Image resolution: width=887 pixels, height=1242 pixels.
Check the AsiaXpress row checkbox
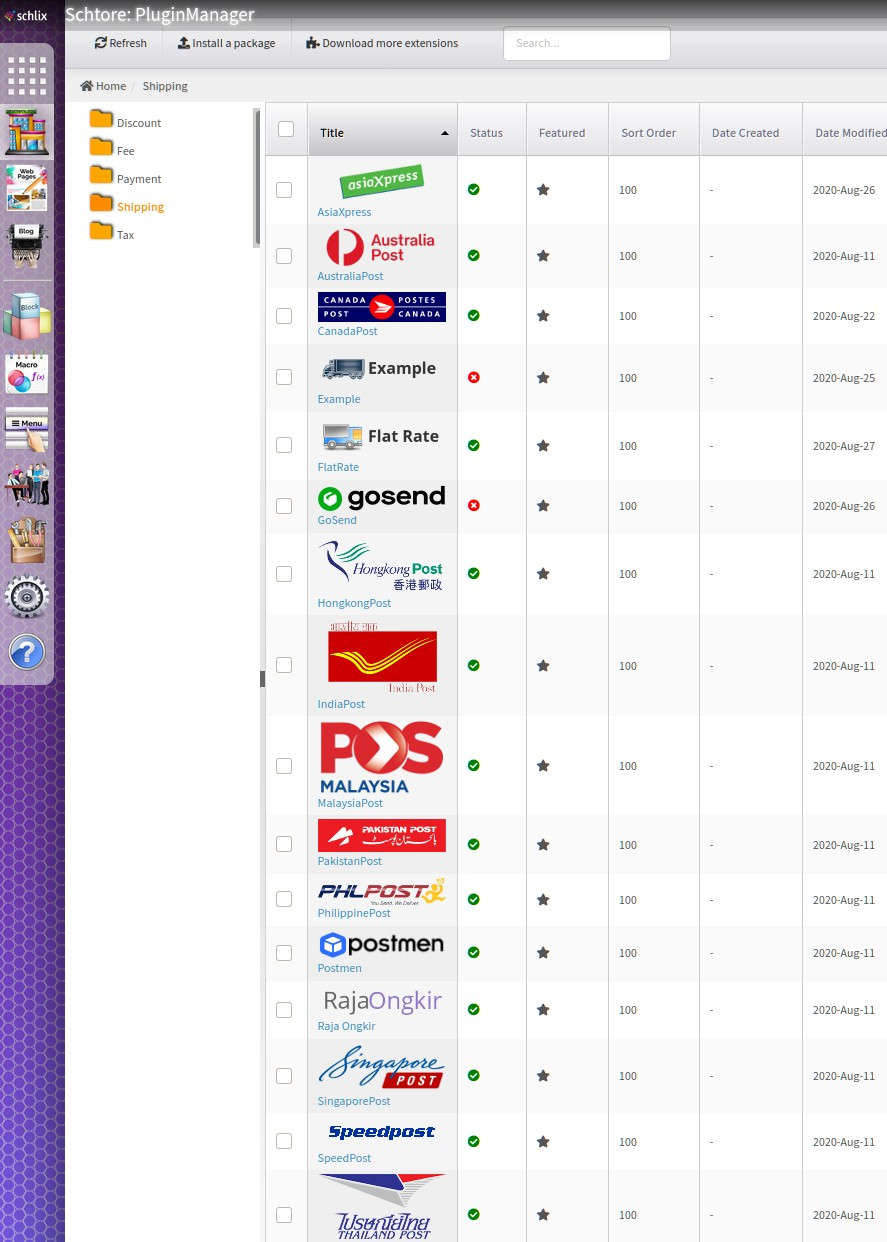284,190
